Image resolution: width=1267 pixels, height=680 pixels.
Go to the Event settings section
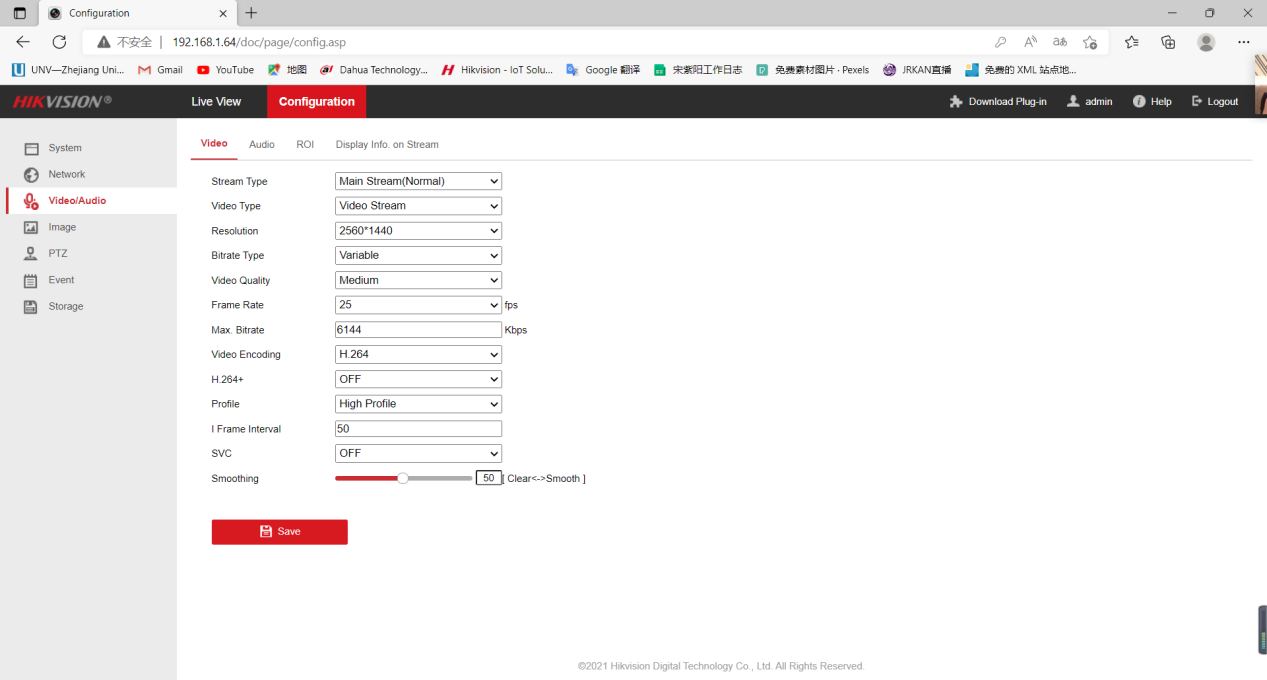tap(61, 280)
